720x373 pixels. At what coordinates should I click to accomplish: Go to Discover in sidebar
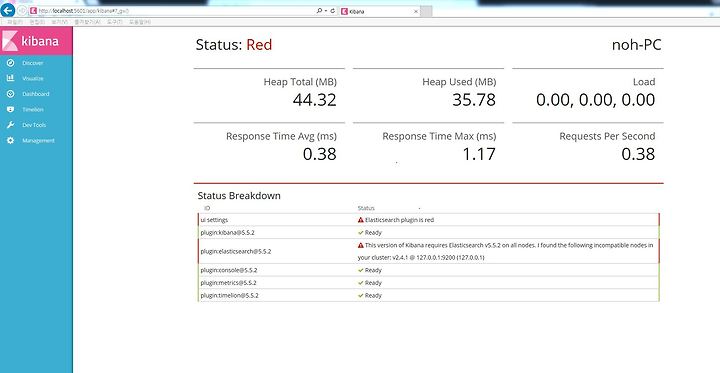(x=33, y=63)
